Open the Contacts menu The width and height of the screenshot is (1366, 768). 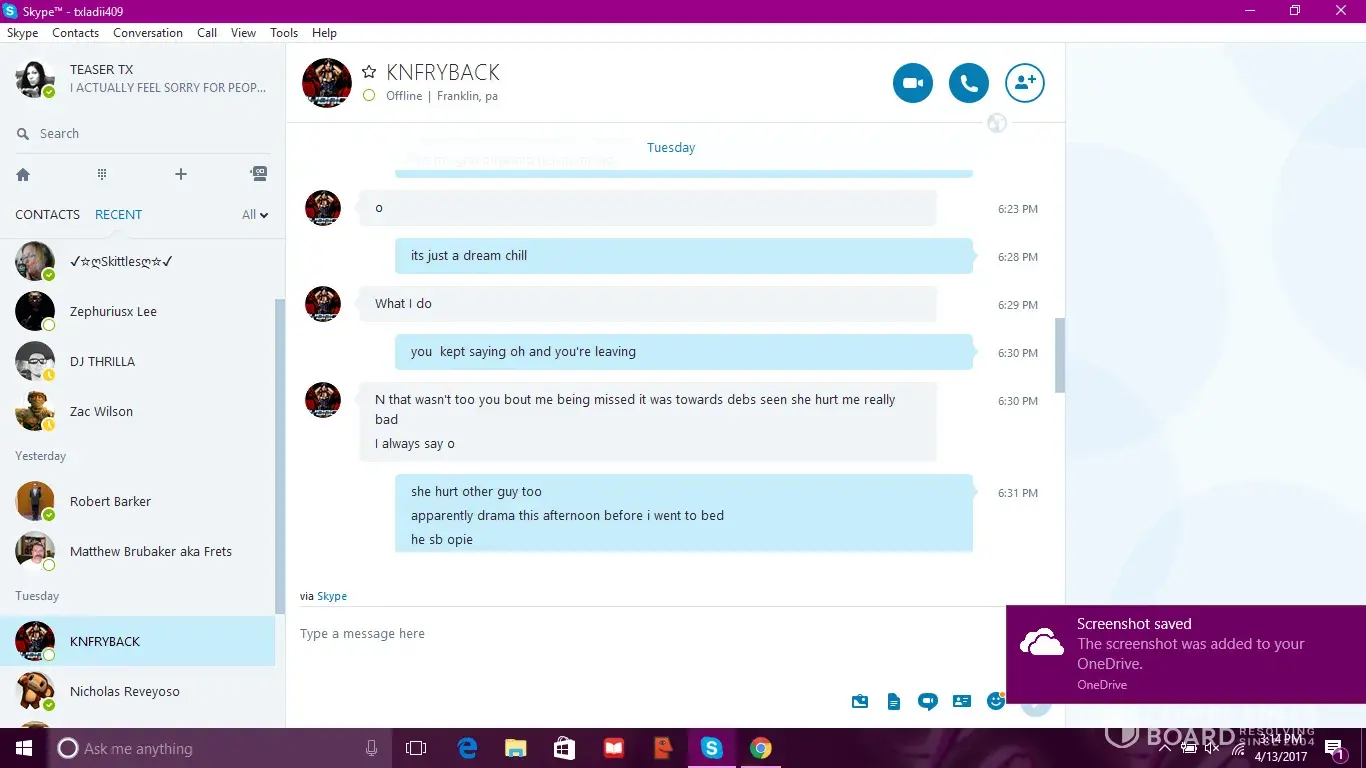point(75,33)
